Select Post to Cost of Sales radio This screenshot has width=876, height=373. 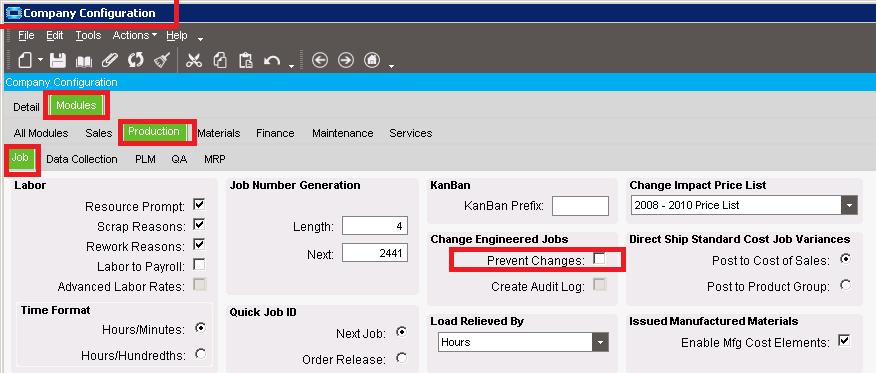coord(845,259)
